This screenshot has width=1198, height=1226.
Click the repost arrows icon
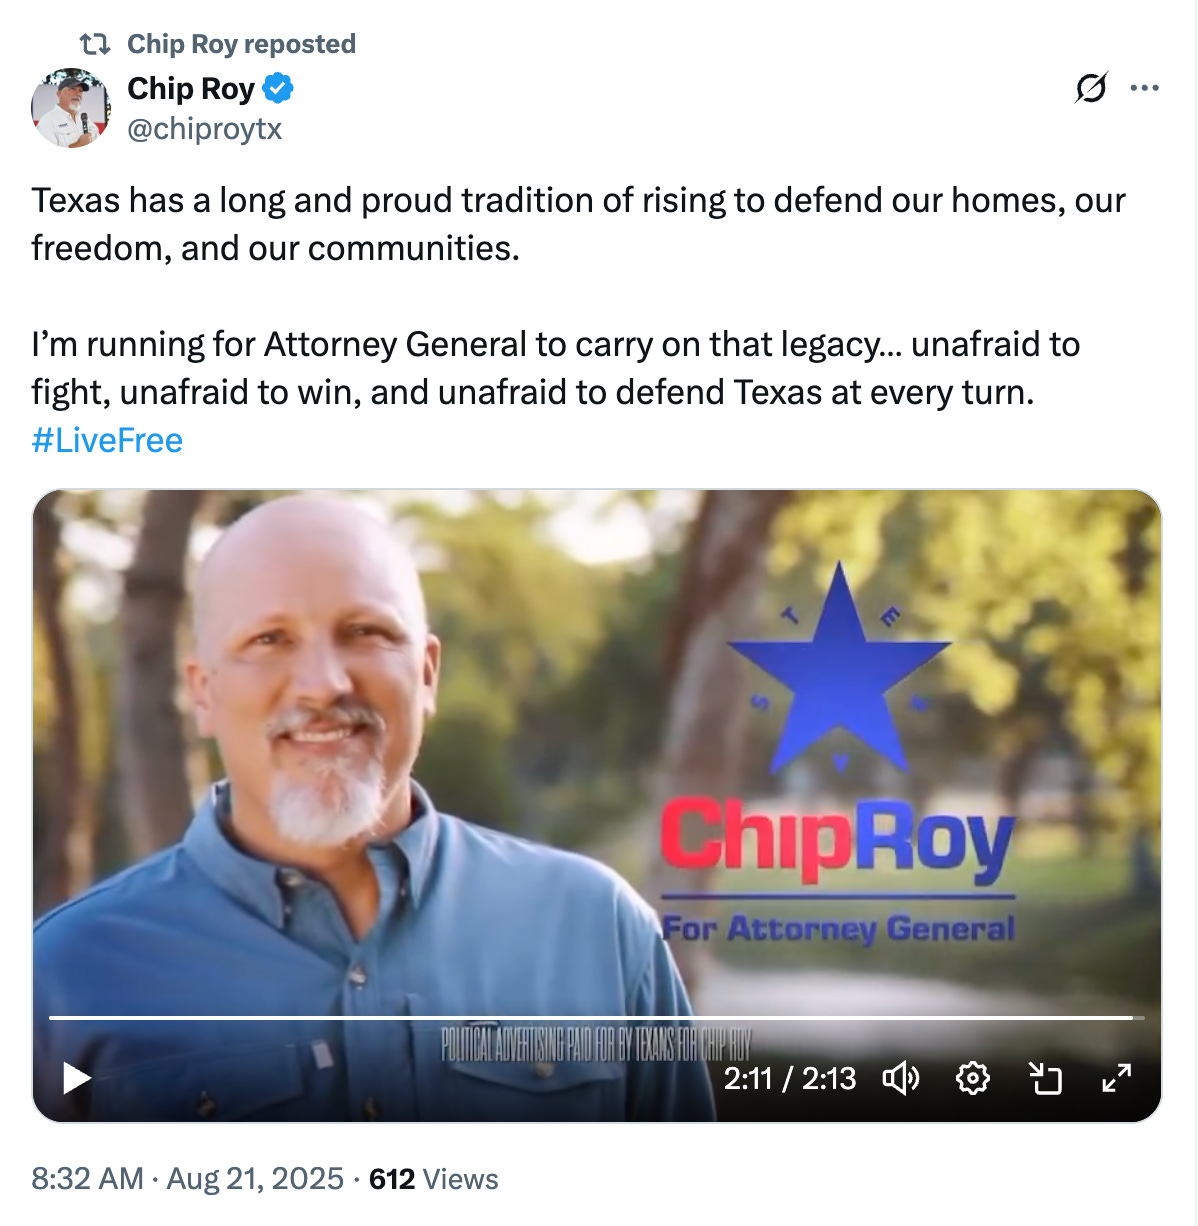[x=95, y=44]
